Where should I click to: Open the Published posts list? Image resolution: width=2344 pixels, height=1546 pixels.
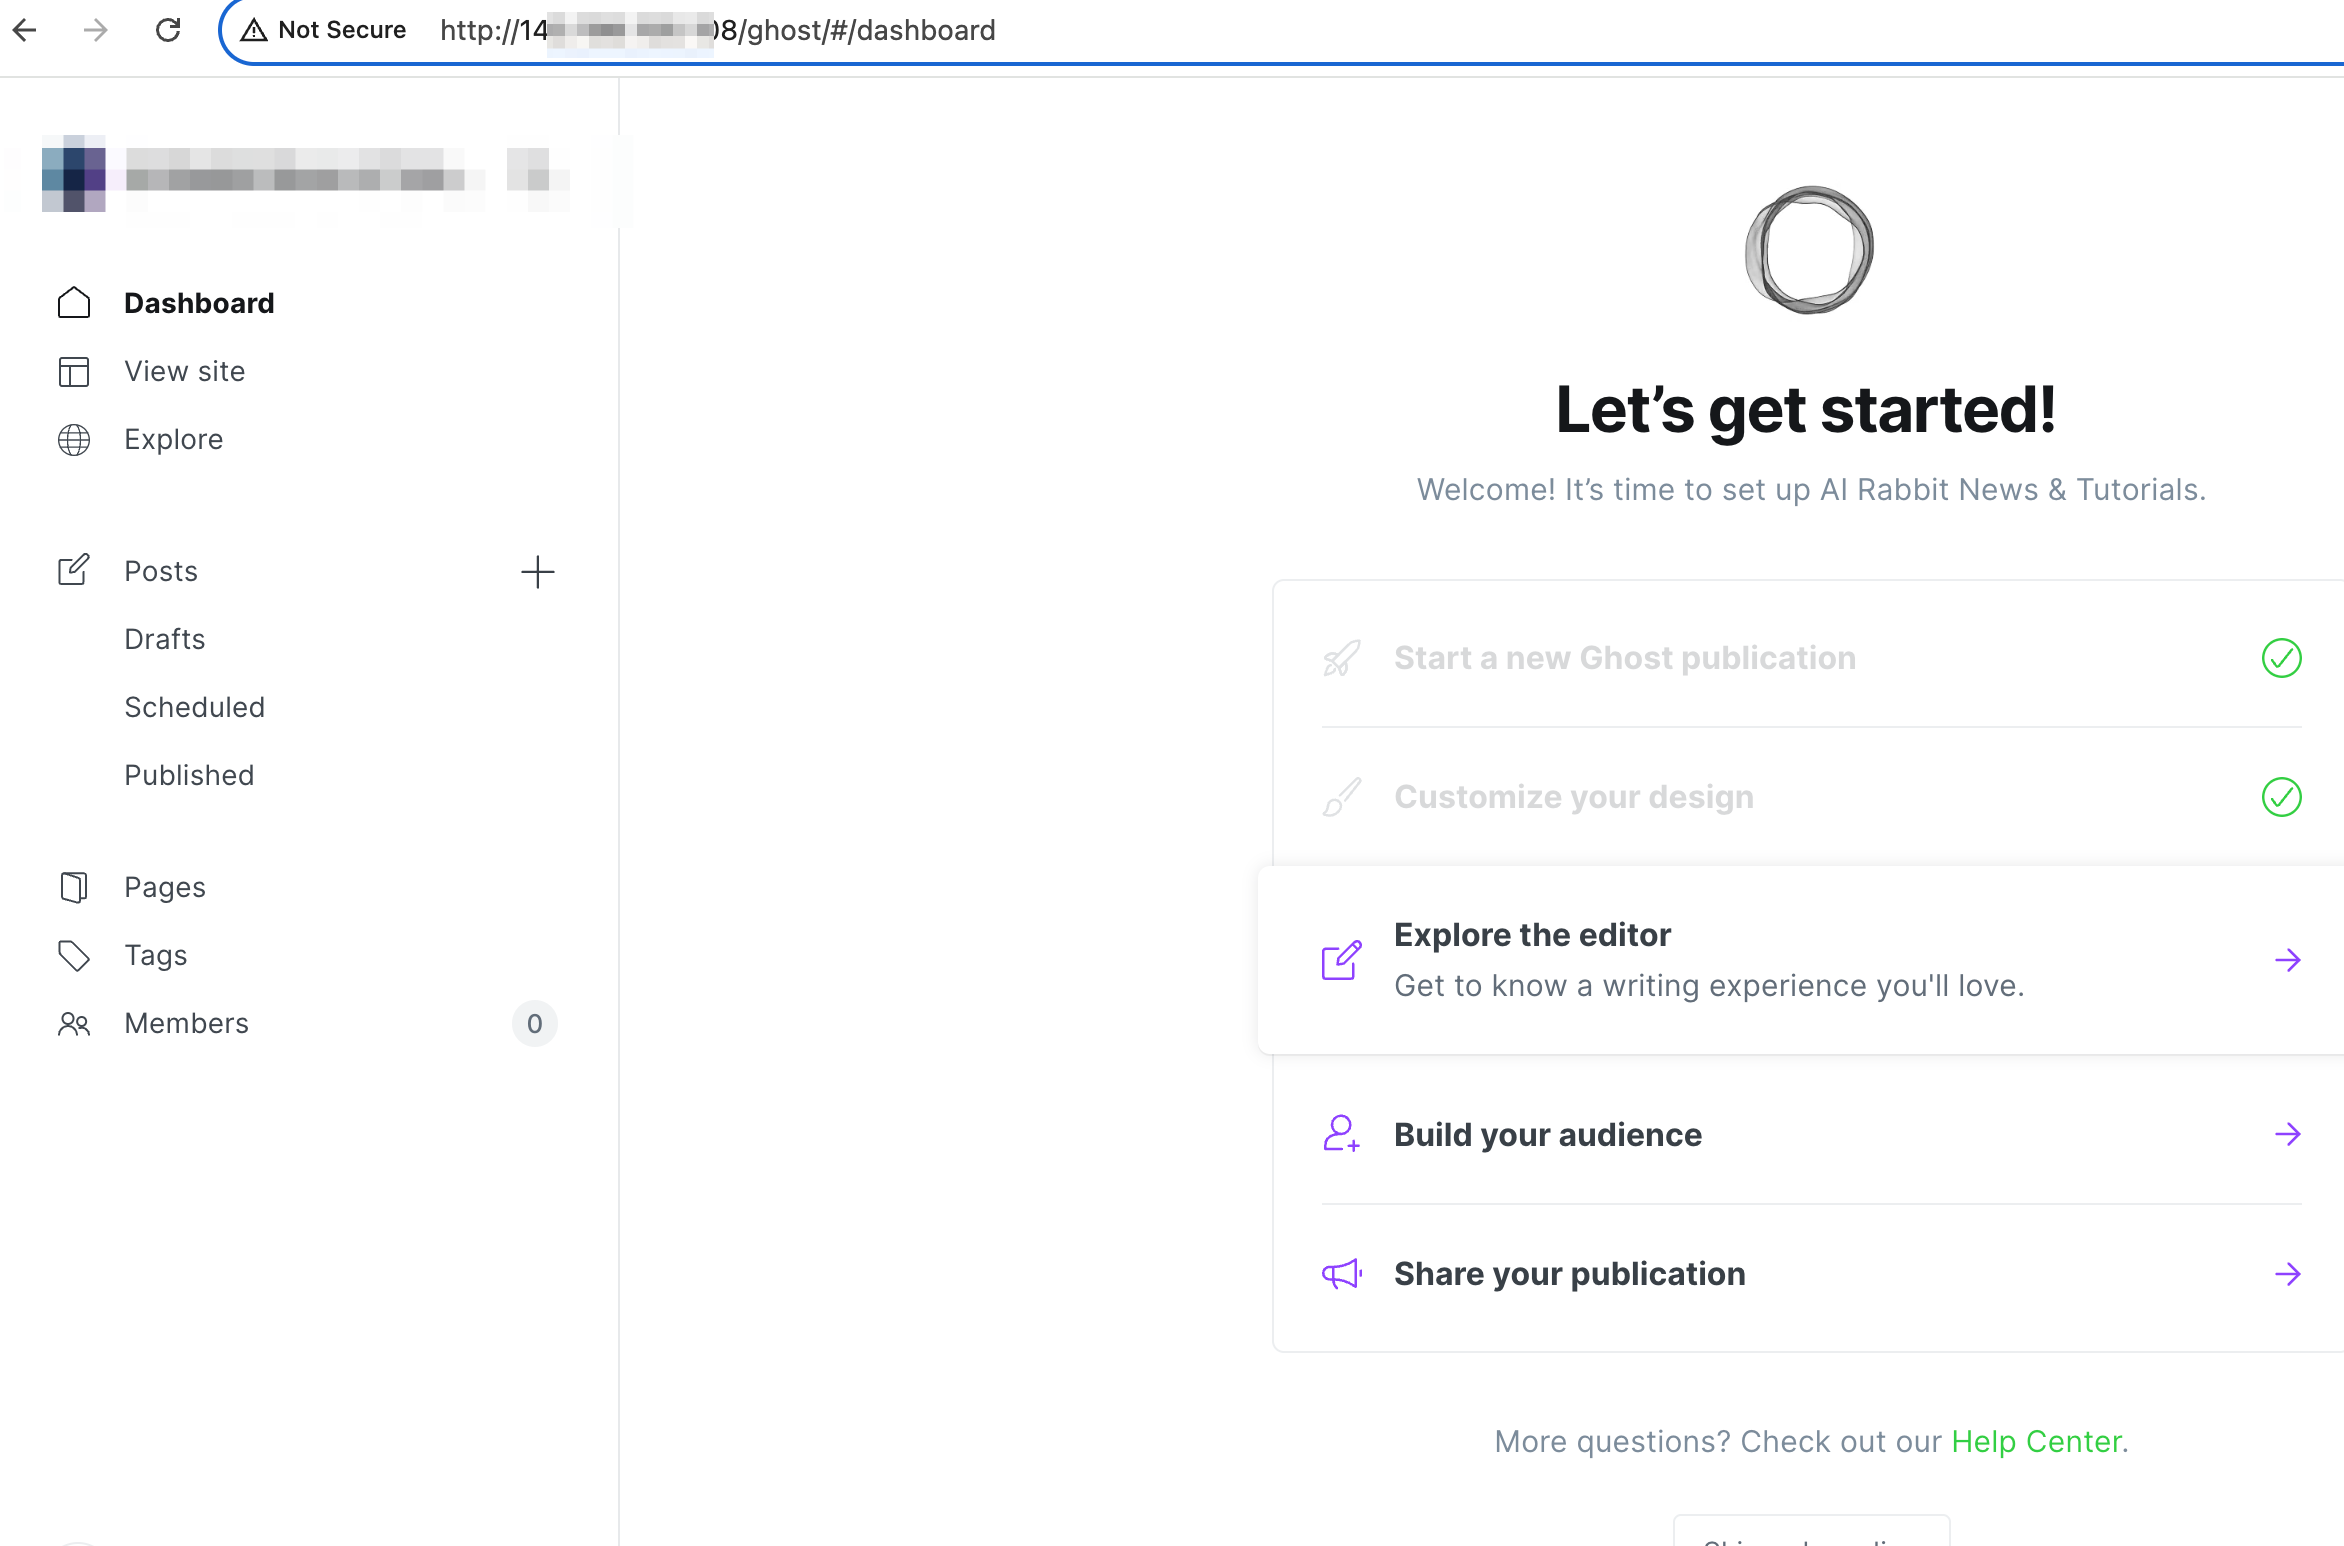(x=189, y=775)
